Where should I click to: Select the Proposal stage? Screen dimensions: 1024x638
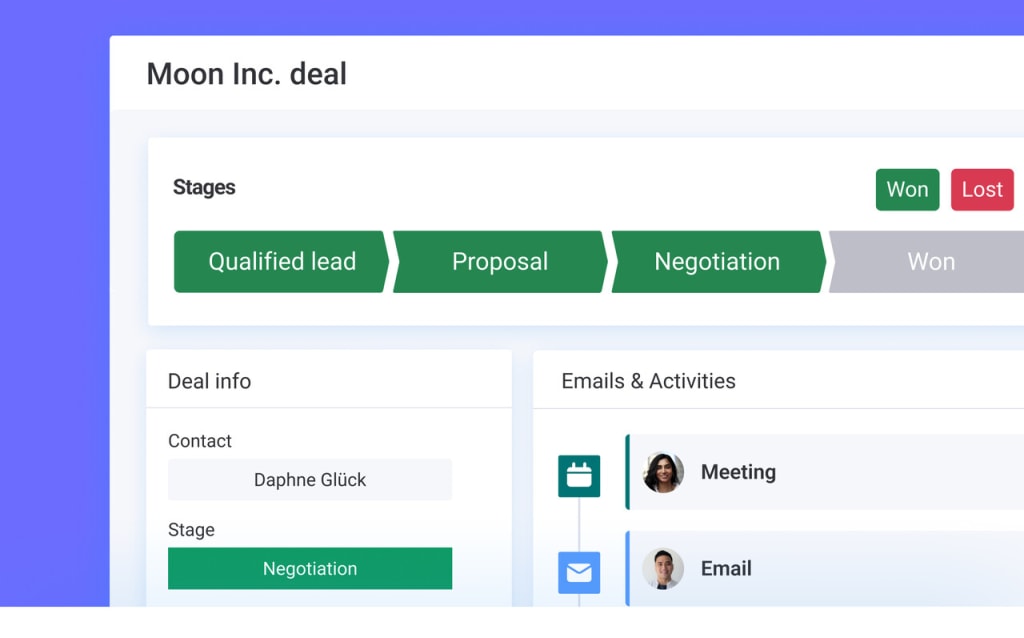point(500,261)
